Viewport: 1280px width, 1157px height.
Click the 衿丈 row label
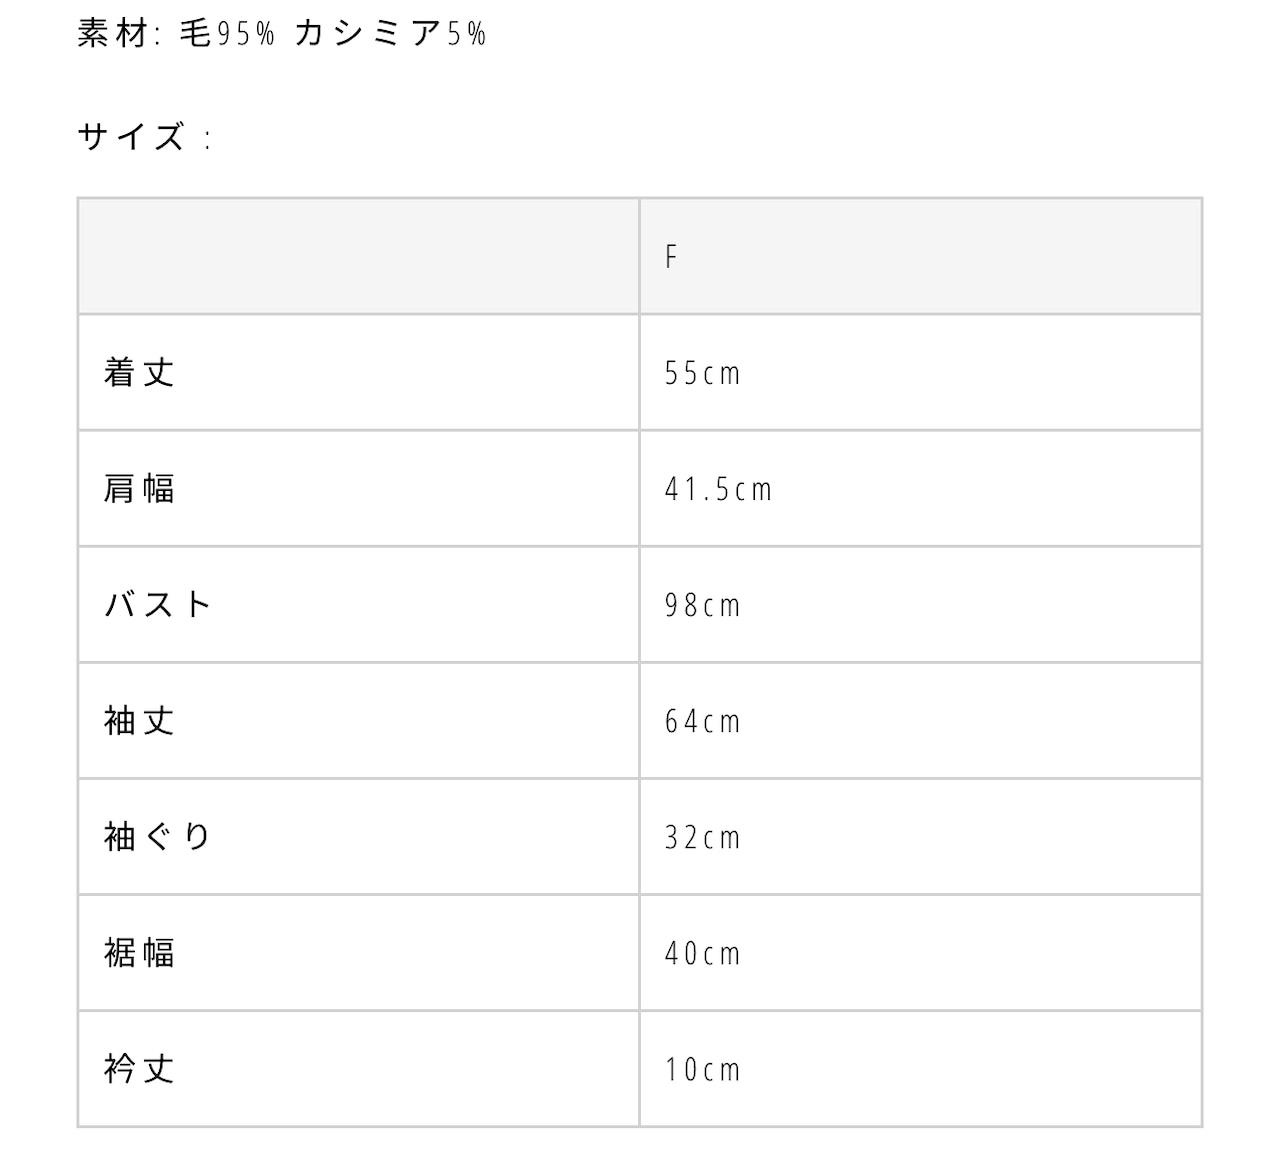coord(139,1069)
